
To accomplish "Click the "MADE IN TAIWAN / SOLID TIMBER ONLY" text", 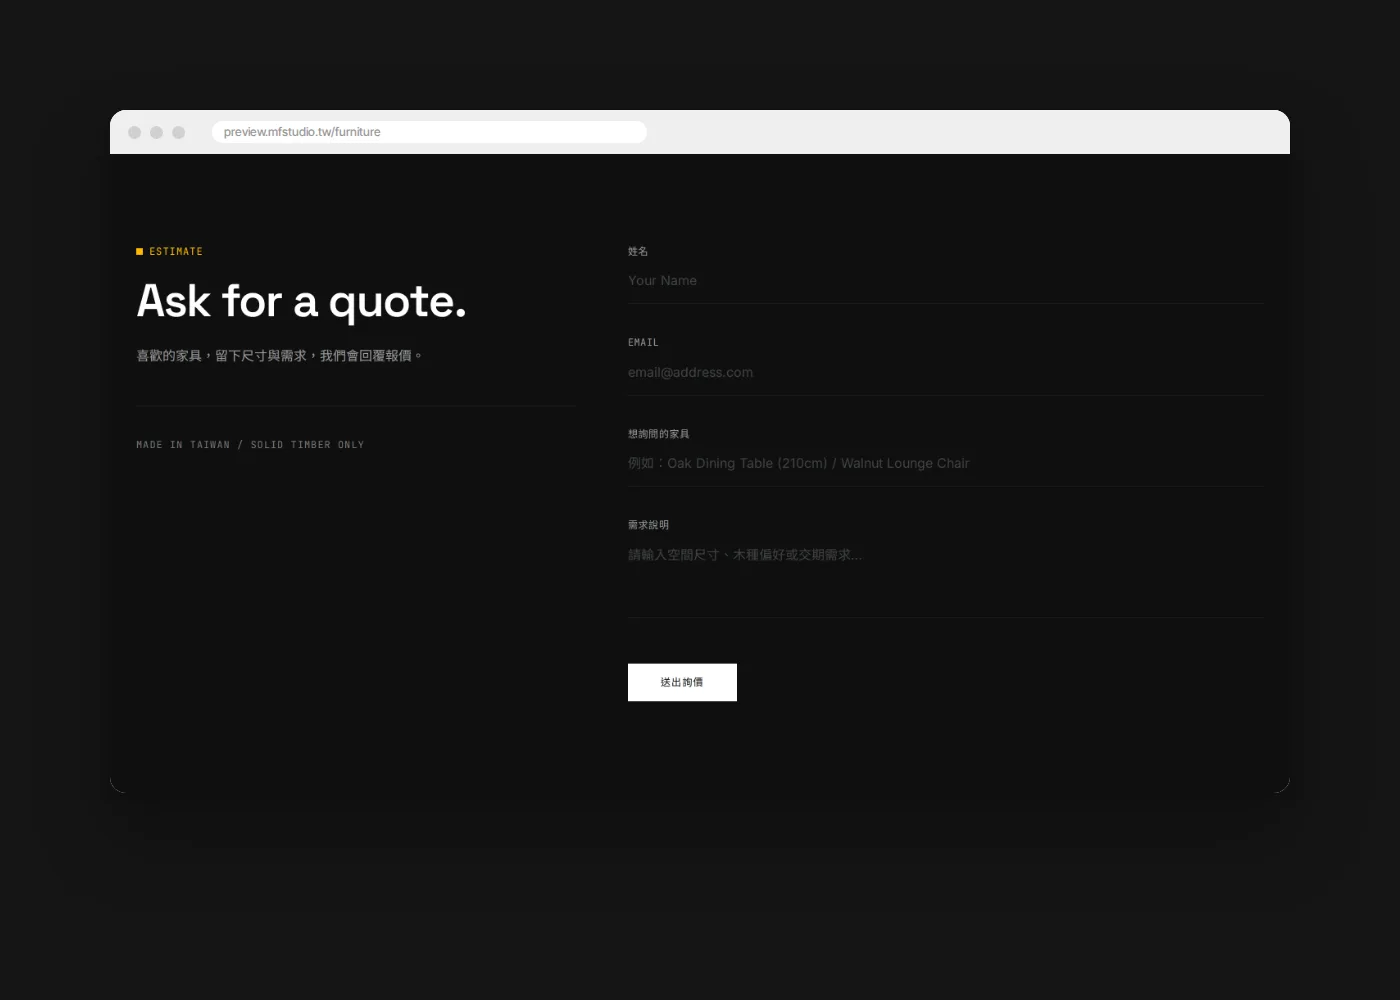I will tap(250, 445).
